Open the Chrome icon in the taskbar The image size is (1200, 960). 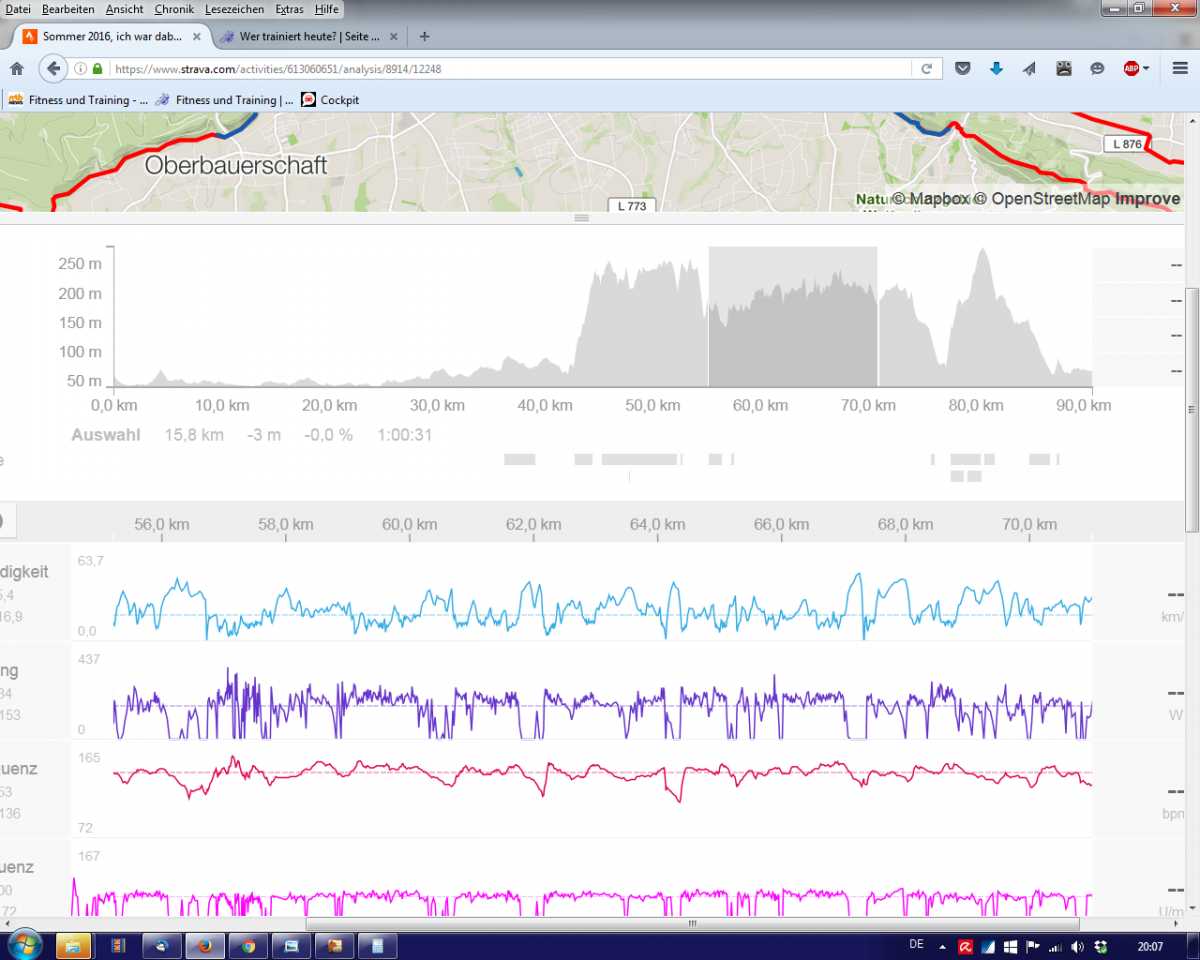[247, 945]
